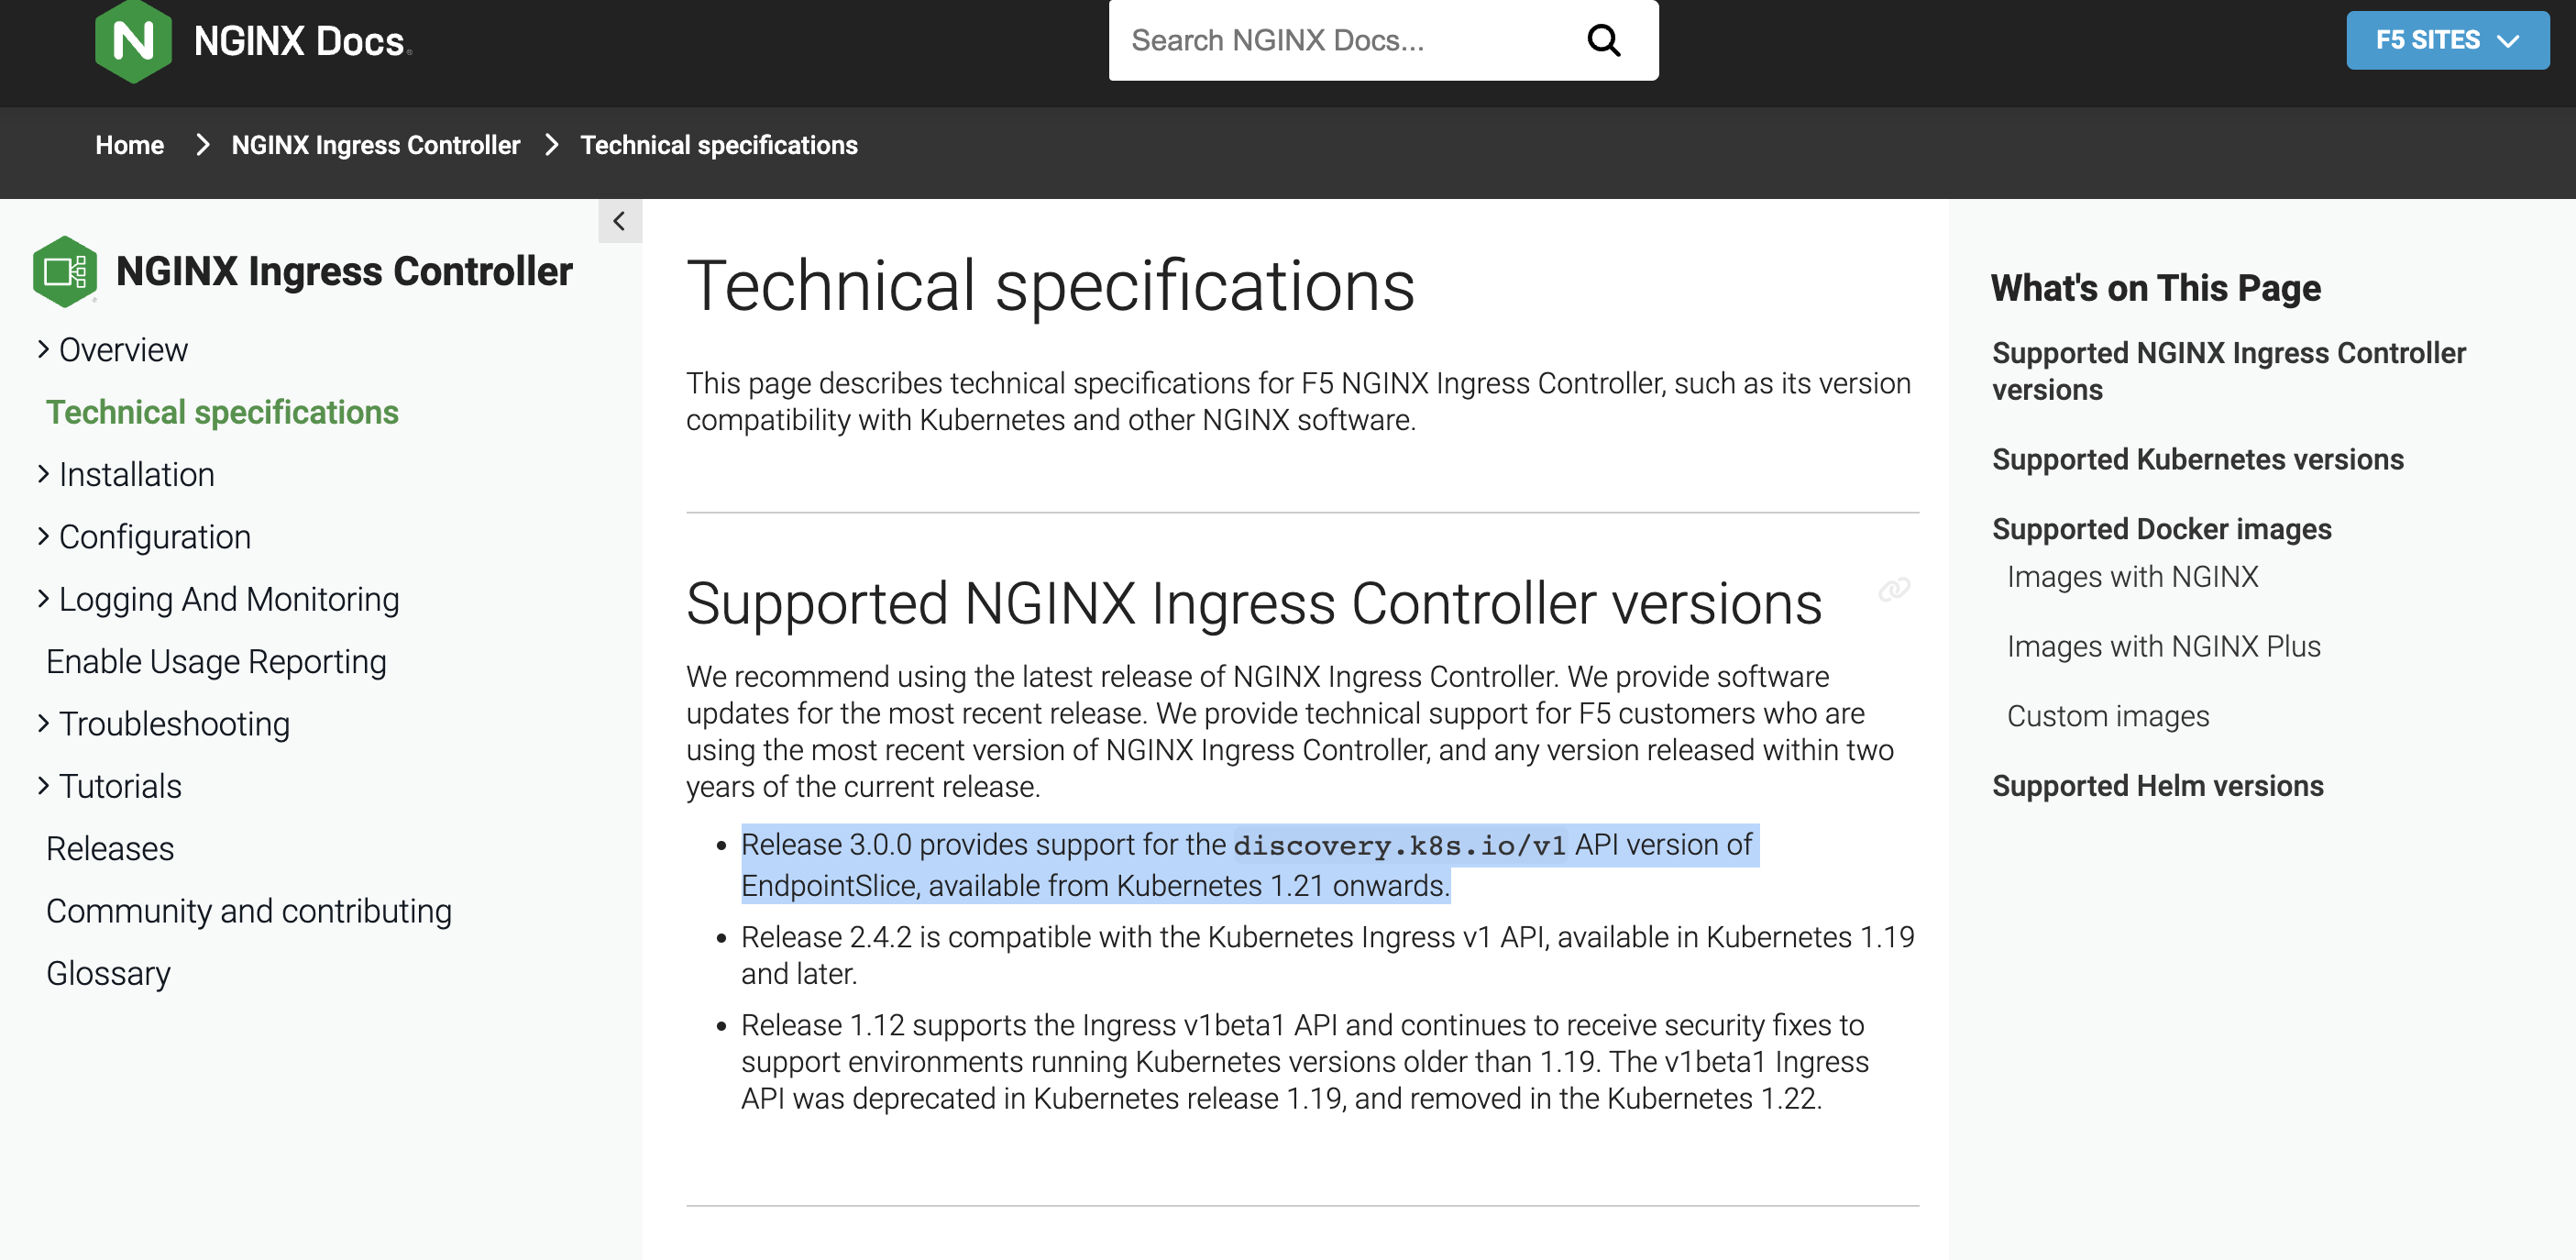
Task: Expand Logging And Monitoring section
Action: point(43,599)
